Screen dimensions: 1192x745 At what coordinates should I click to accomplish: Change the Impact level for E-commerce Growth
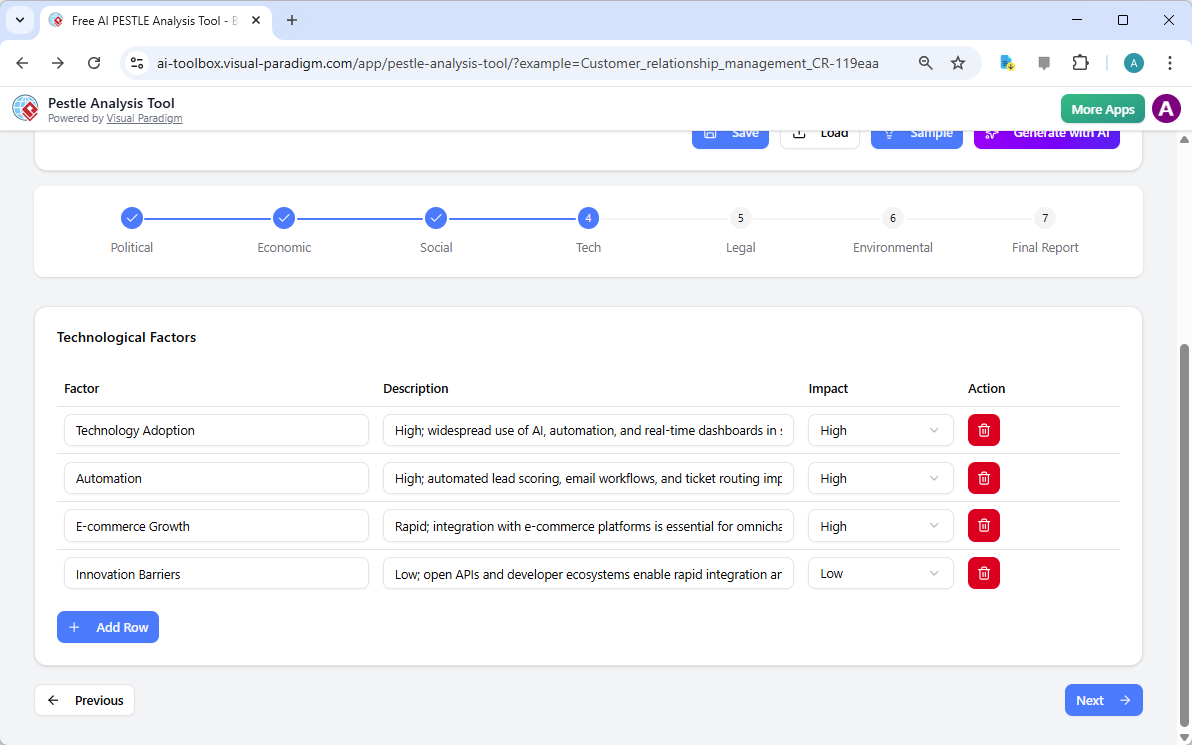(x=879, y=525)
